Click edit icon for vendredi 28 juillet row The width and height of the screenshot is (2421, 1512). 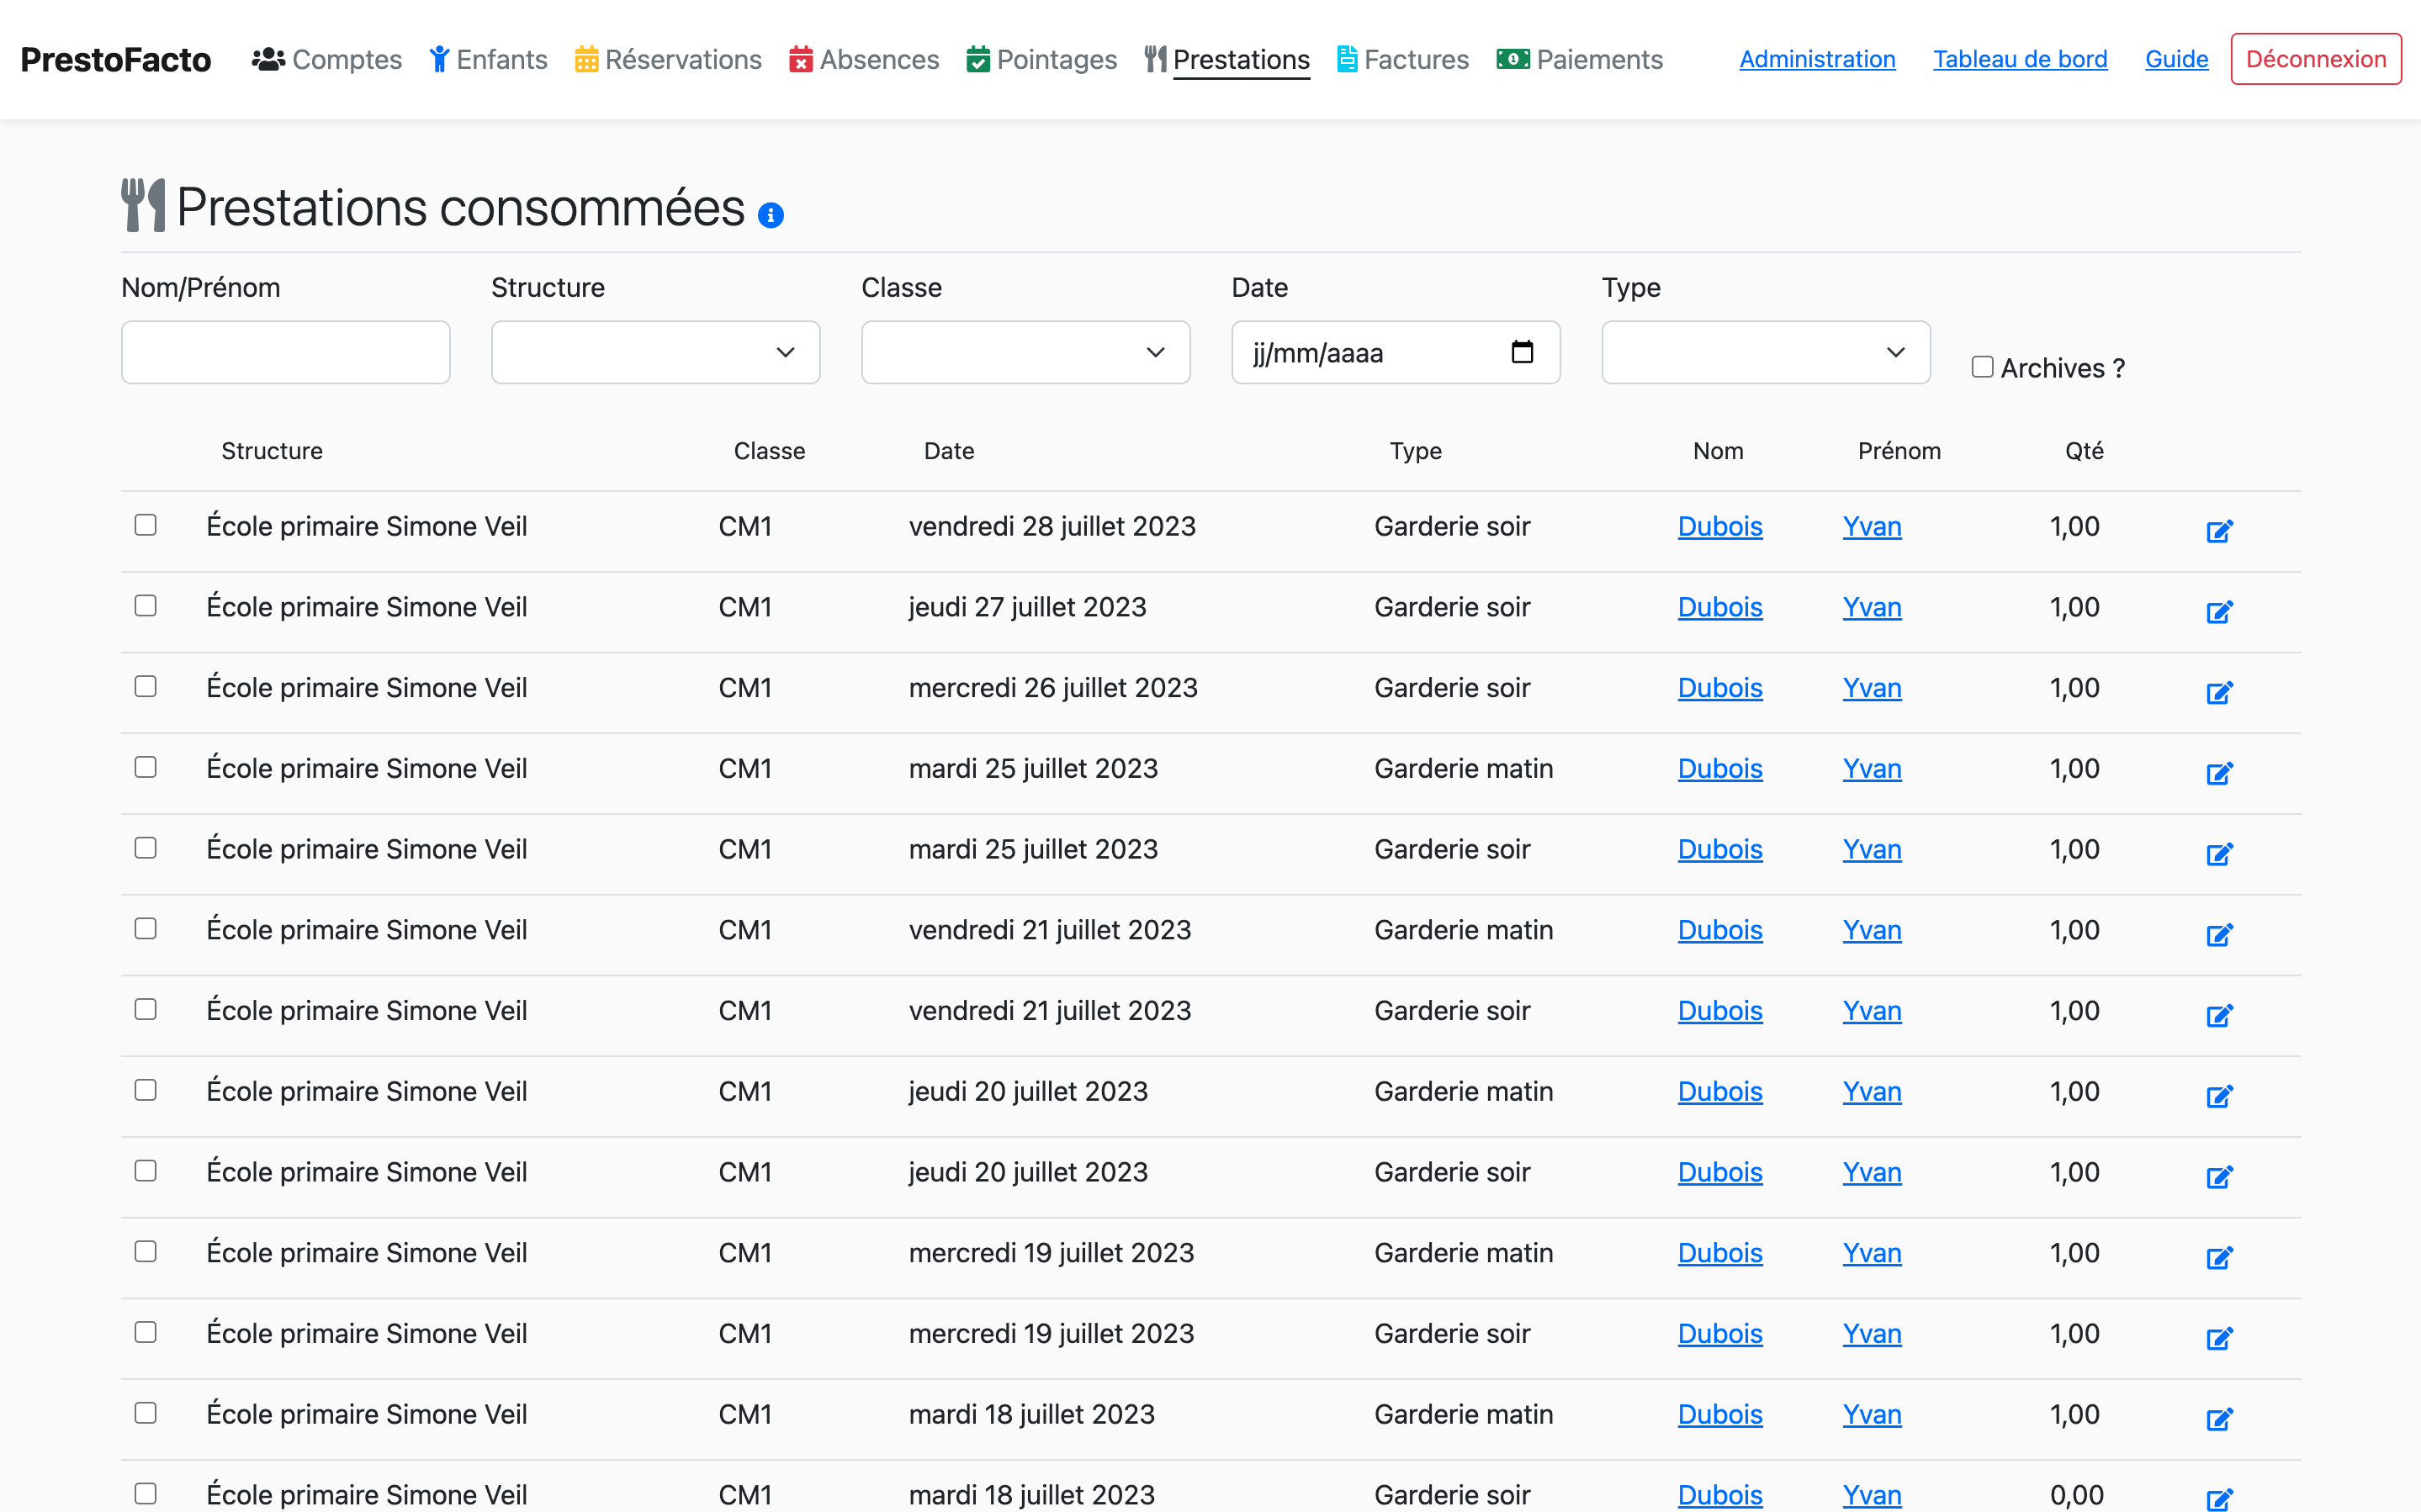point(2219,530)
